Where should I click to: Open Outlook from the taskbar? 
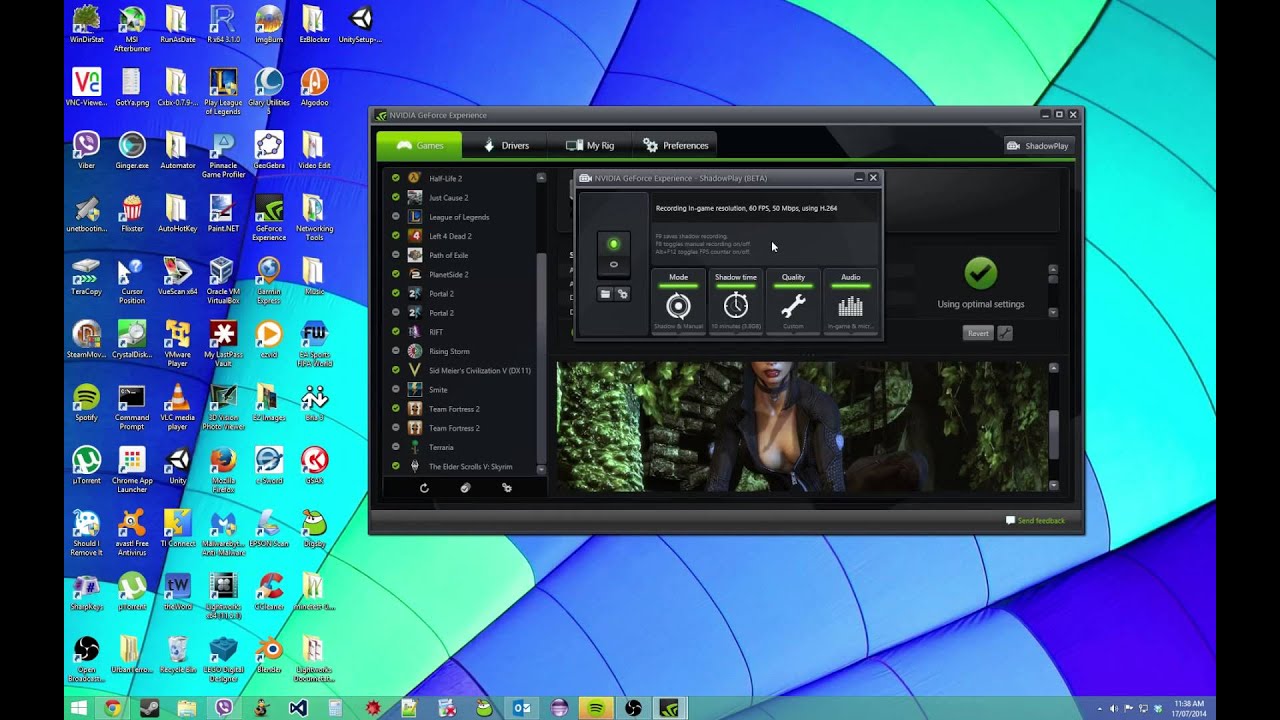(521, 708)
